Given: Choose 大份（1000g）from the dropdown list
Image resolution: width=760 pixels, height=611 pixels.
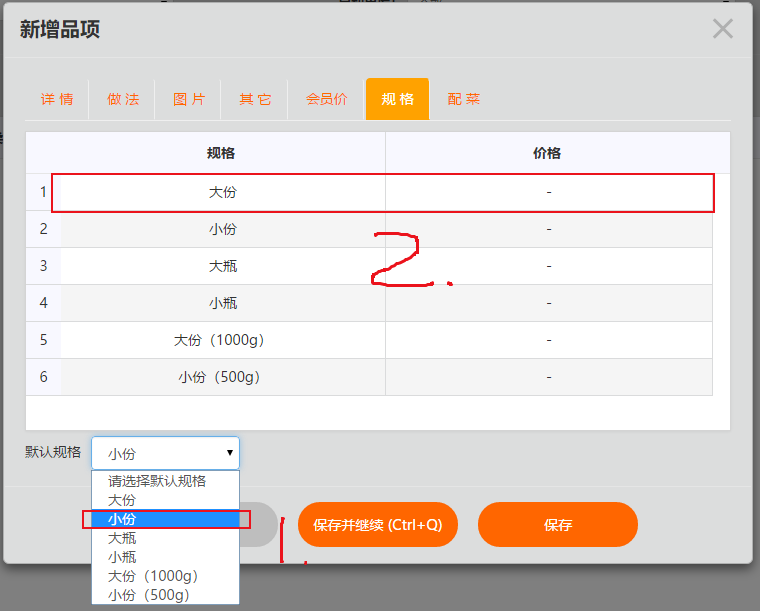Looking at the screenshot, I should tap(165, 576).
